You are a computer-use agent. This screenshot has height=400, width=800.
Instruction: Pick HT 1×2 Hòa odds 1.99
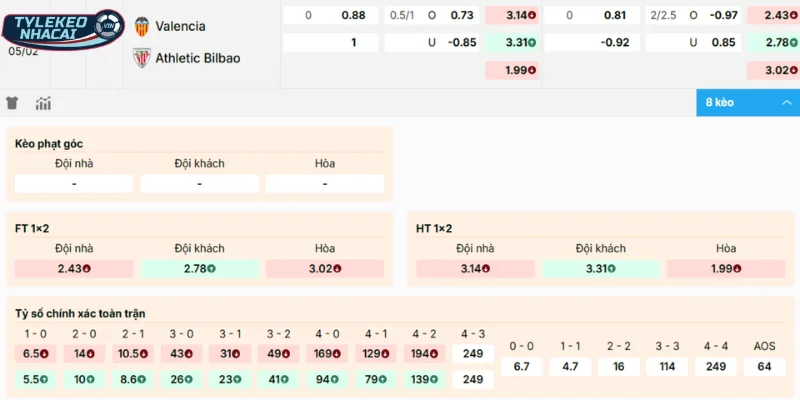[x=725, y=269]
